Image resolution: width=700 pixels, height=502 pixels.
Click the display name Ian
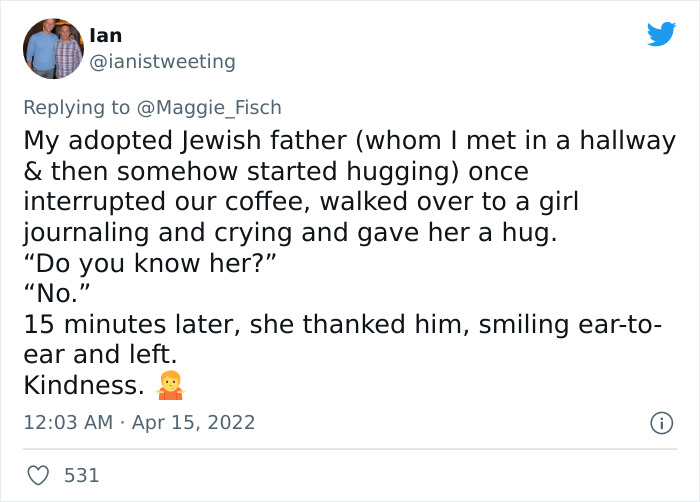pyautogui.click(x=106, y=35)
